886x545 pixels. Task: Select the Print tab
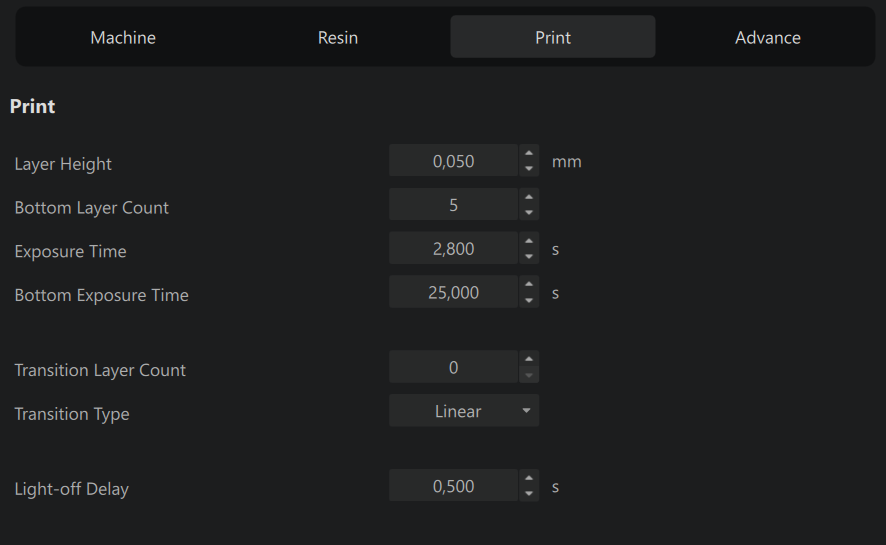click(x=553, y=37)
